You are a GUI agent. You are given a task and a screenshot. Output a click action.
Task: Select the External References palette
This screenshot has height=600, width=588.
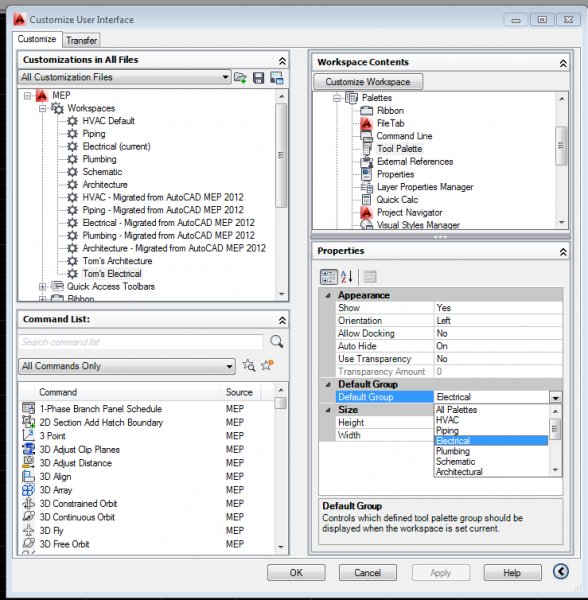pos(415,161)
